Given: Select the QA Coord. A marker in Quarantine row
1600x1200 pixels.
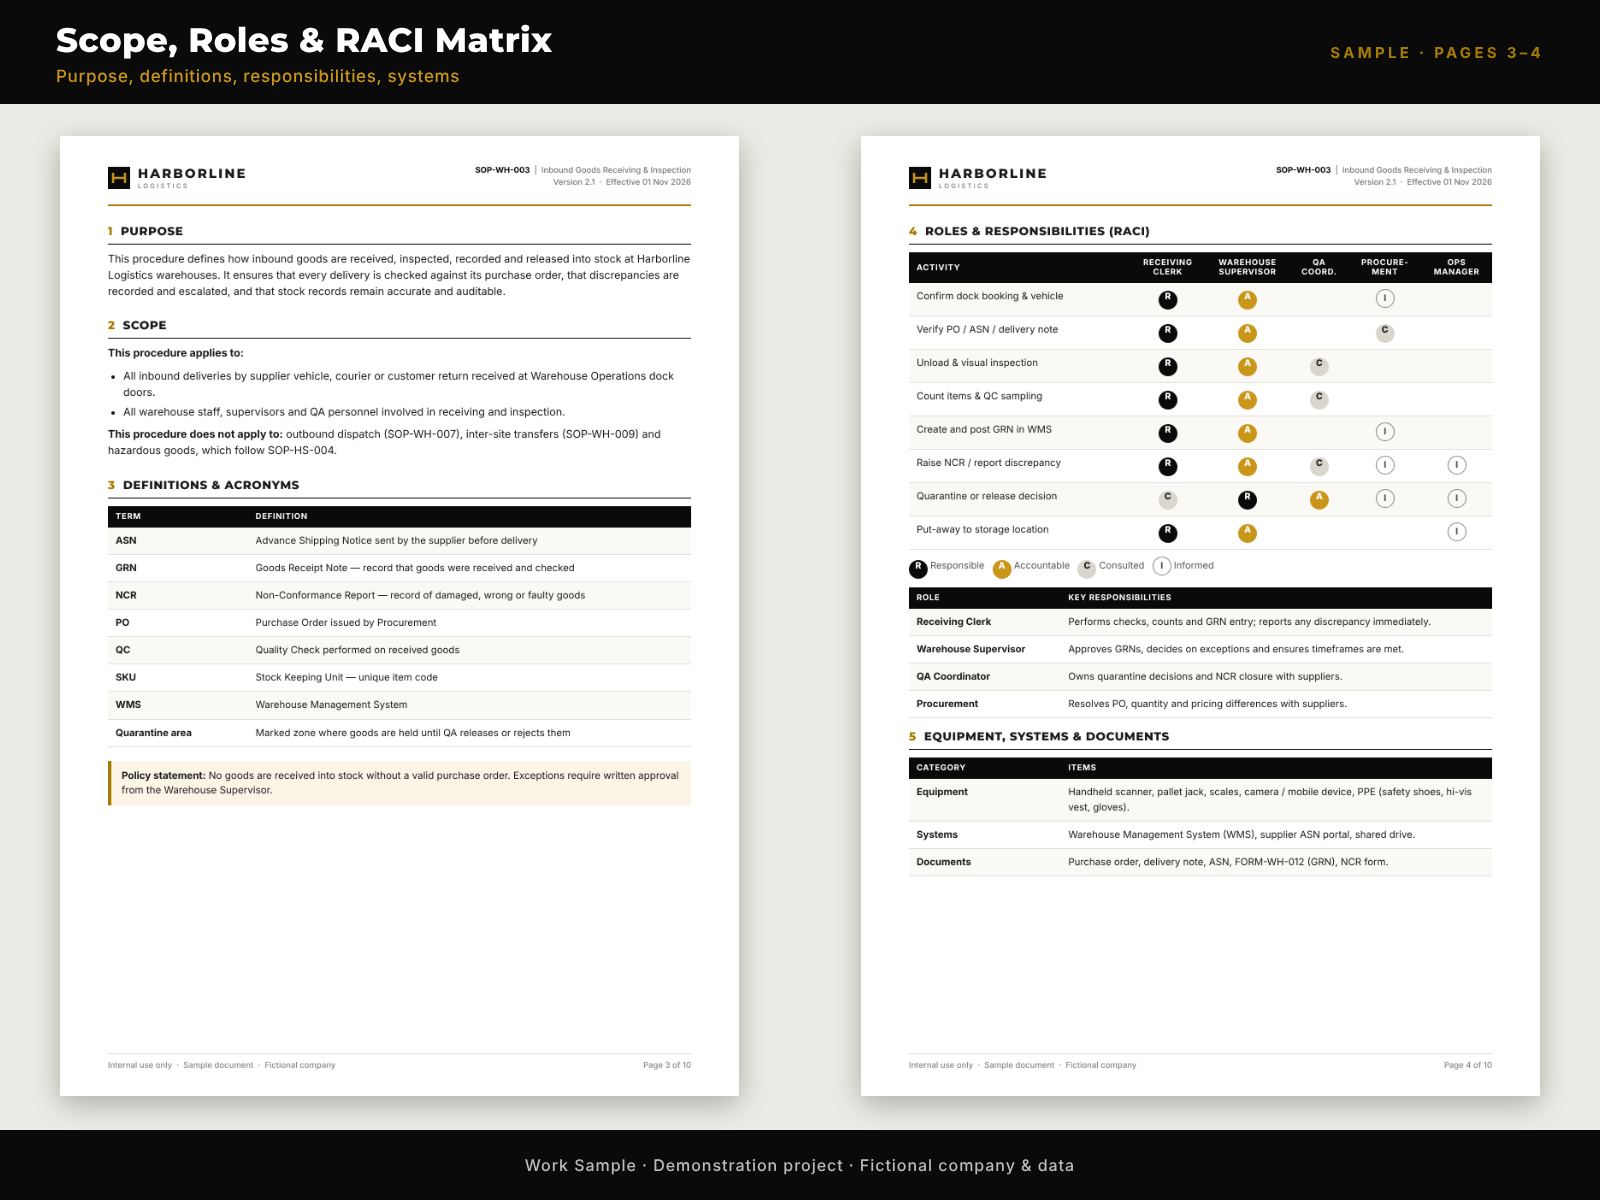Looking at the screenshot, I should 1319,499.
